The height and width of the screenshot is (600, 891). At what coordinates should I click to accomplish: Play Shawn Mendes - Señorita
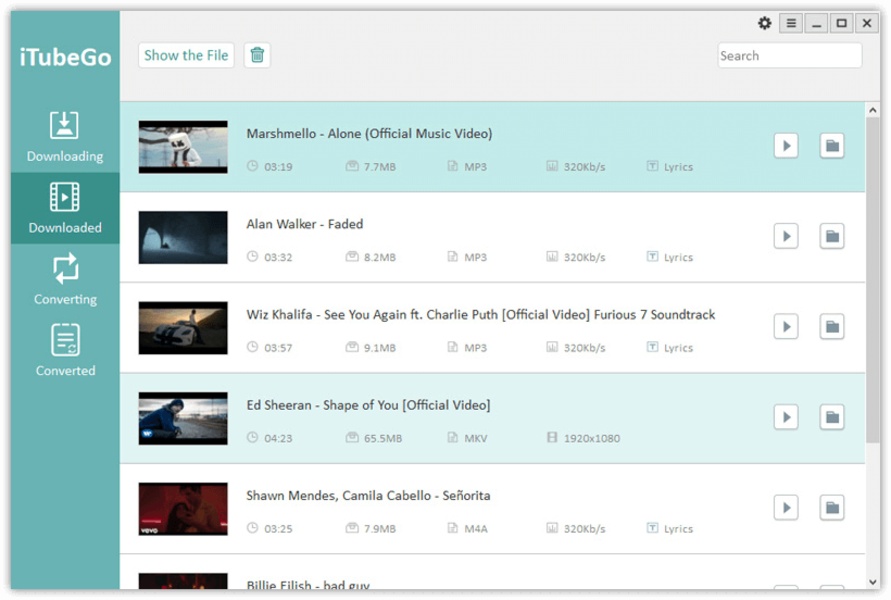pyautogui.click(x=786, y=508)
